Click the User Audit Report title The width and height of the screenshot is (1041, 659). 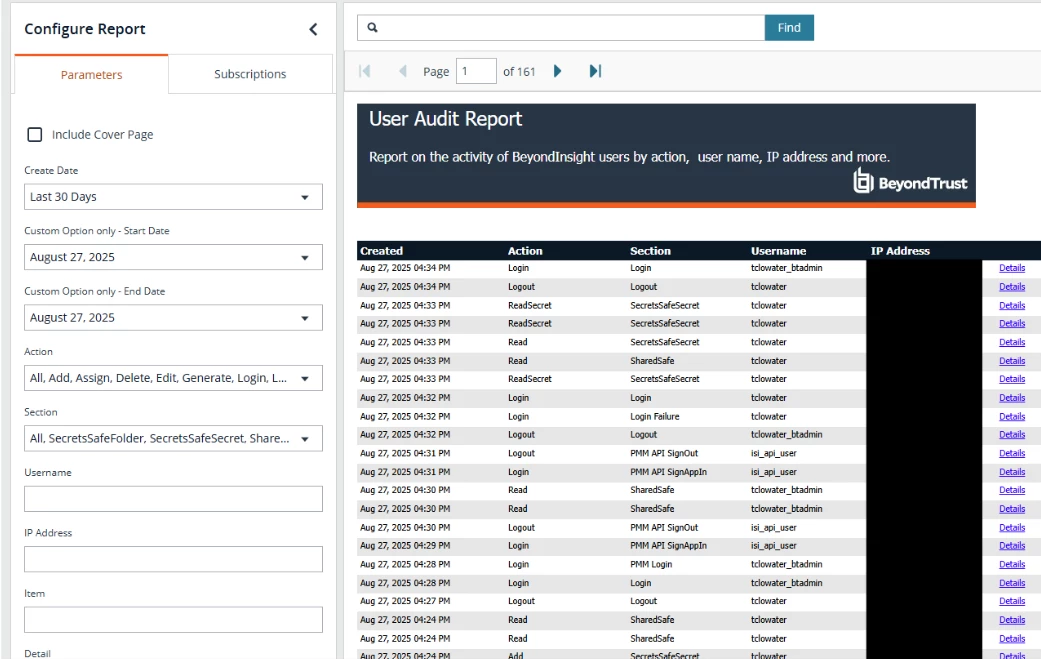445,119
